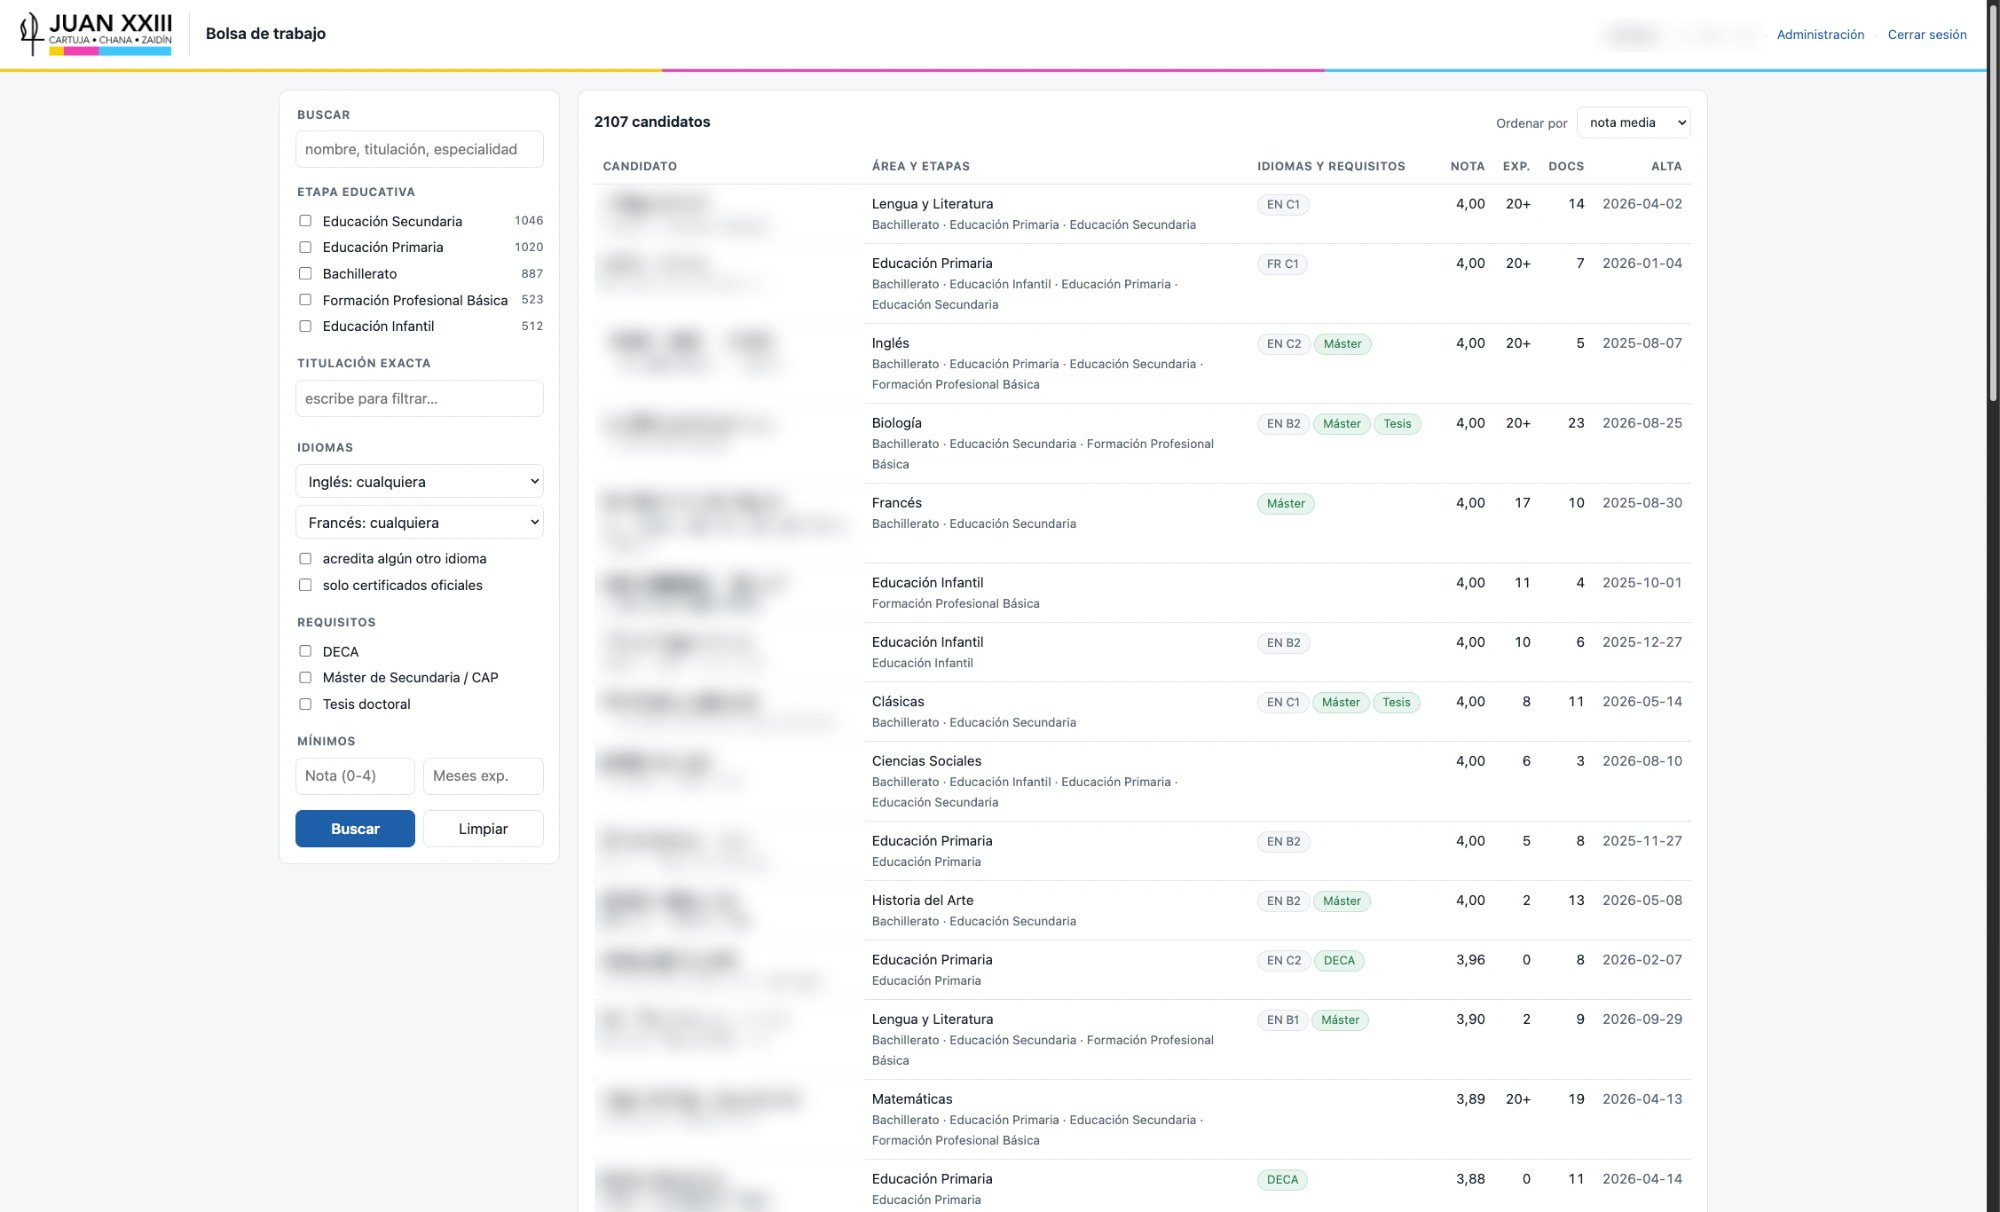Viewport: 2000px width, 1212px height.
Task: Check the Educación Primaria filter
Action: (305, 247)
